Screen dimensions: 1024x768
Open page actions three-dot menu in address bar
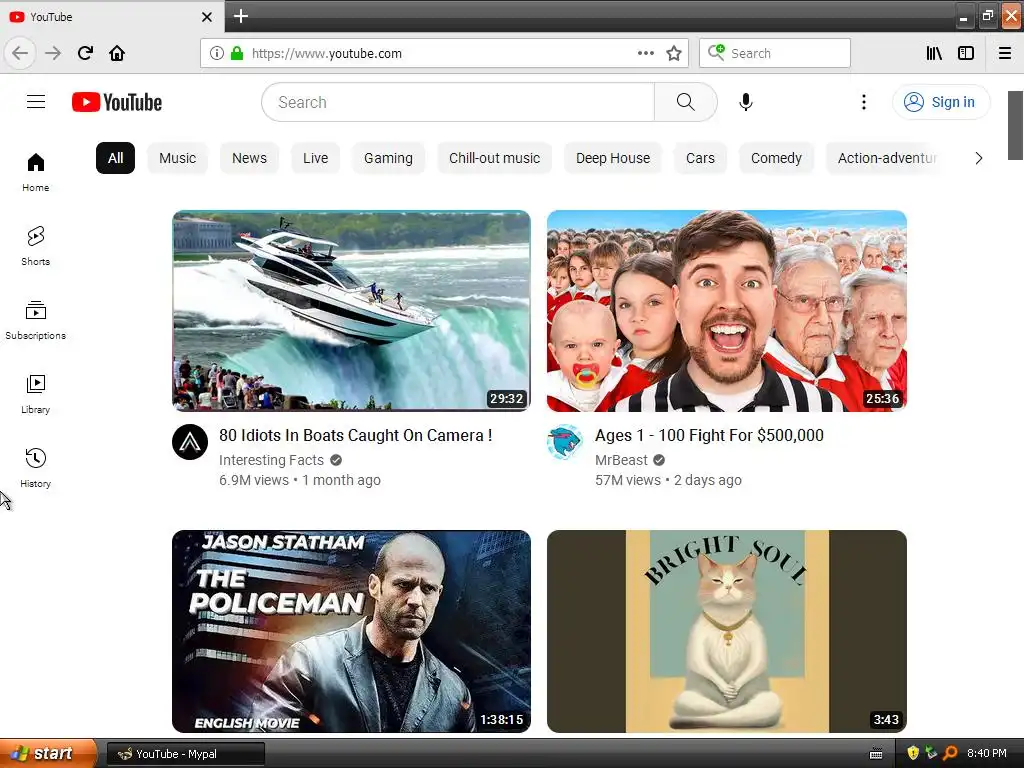[645, 53]
